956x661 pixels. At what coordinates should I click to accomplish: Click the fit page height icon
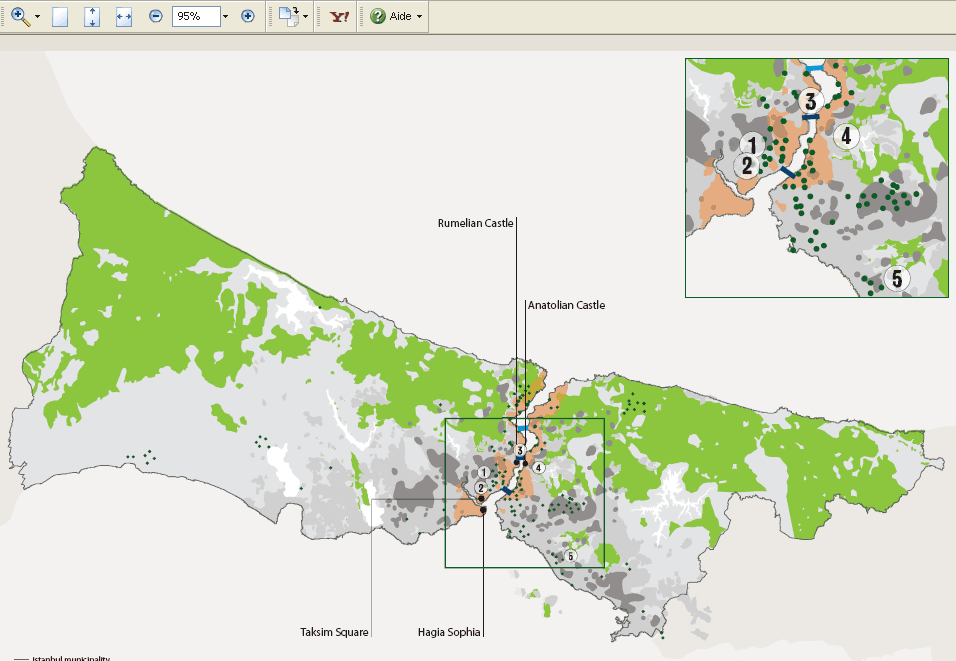92,15
